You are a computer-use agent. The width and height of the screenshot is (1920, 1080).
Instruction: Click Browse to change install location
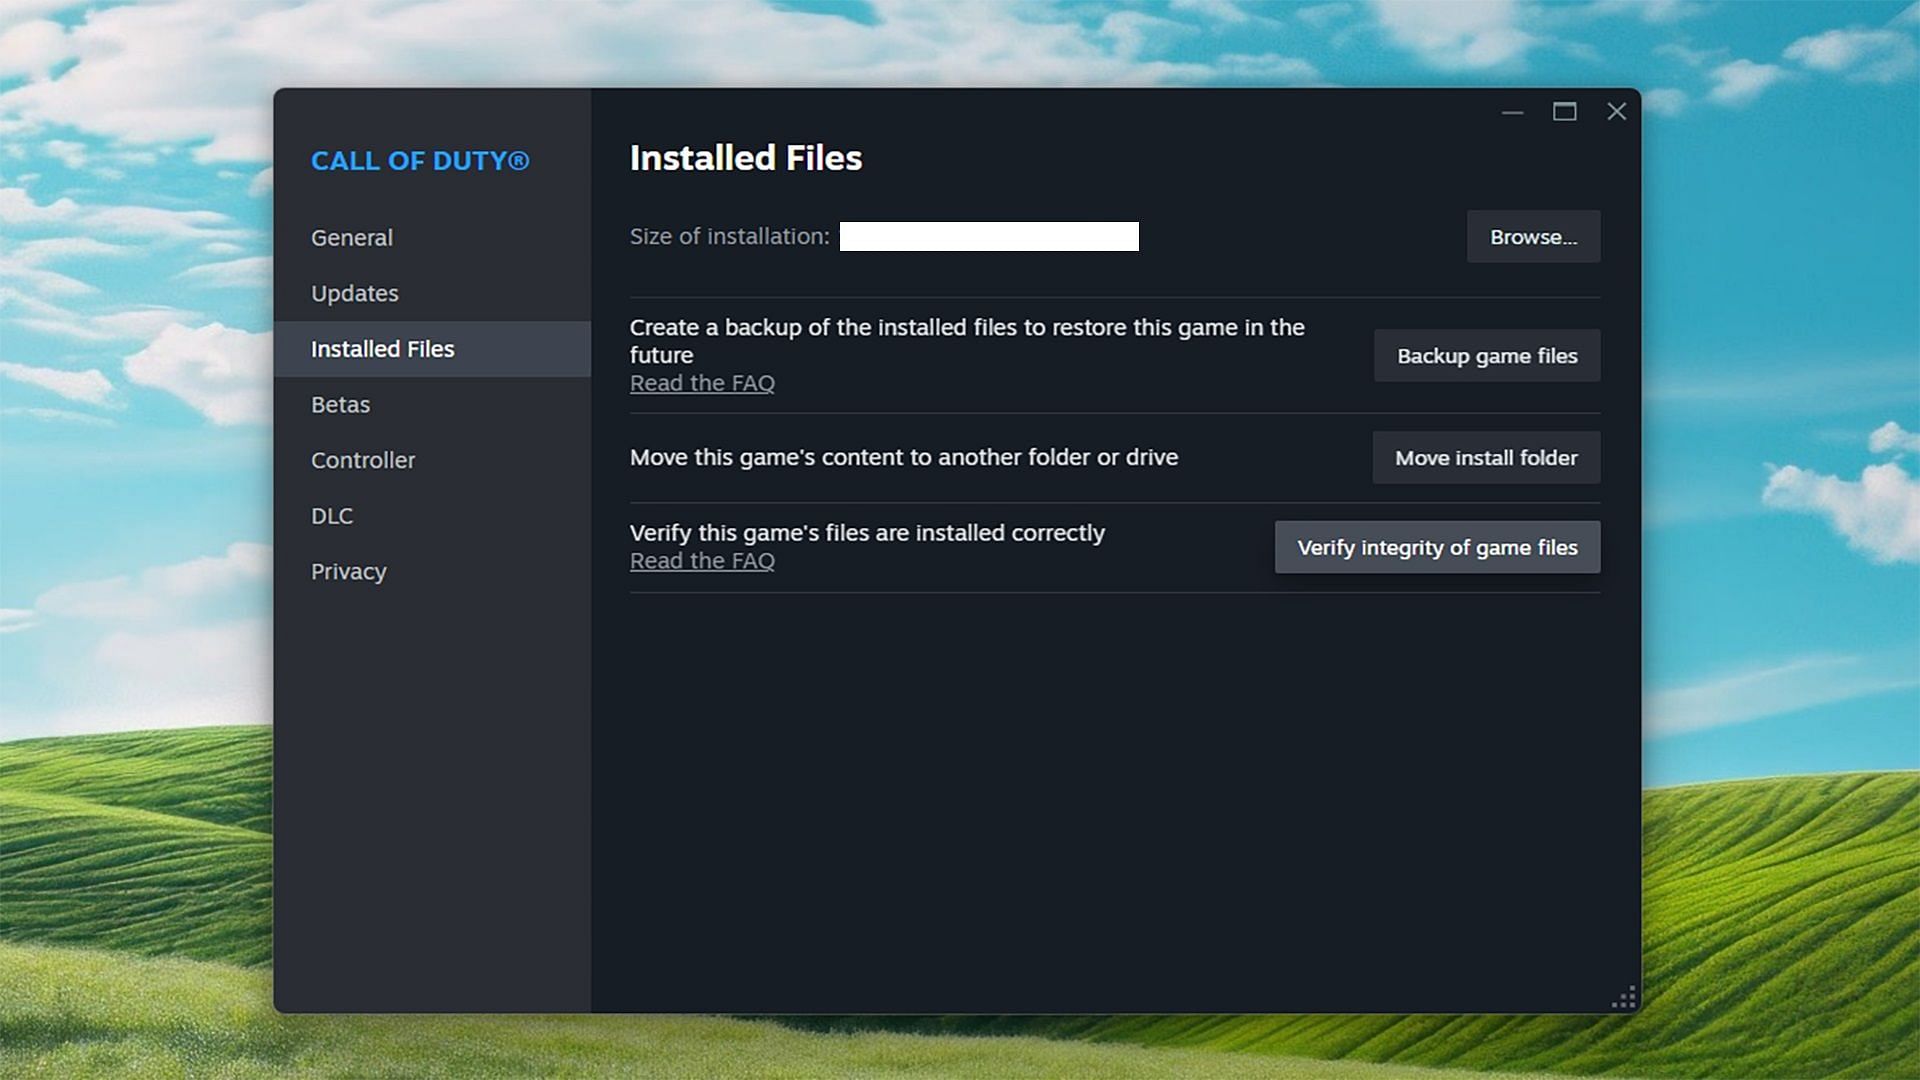point(1534,236)
